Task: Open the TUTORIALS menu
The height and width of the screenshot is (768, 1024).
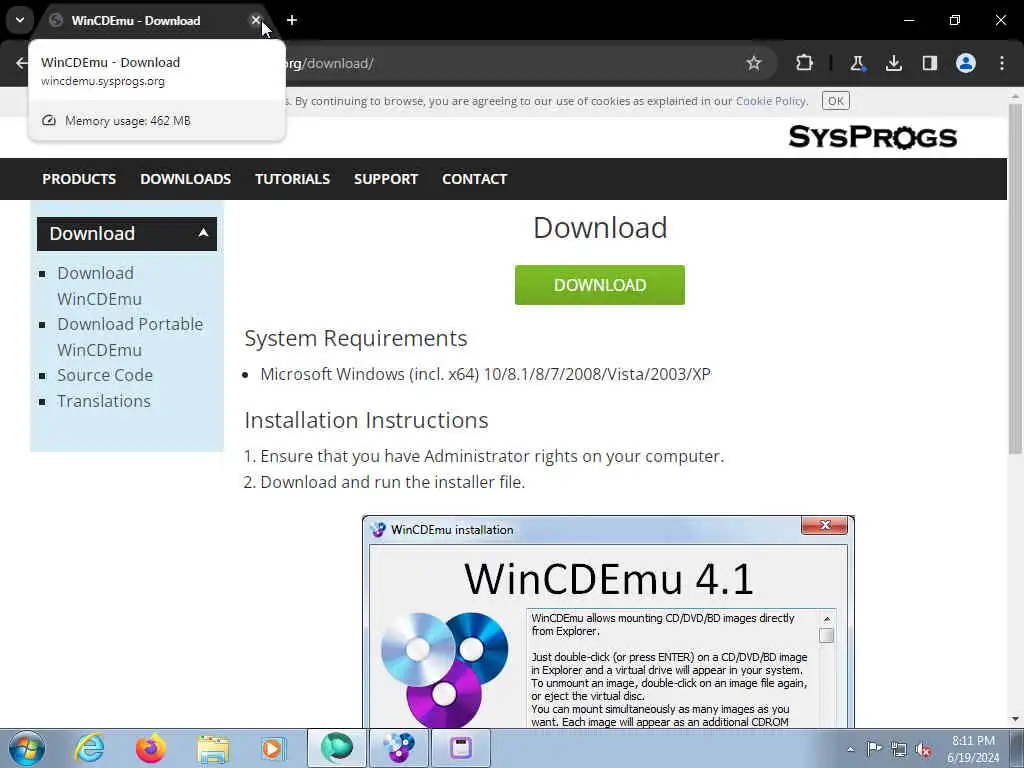Action: (x=293, y=179)
